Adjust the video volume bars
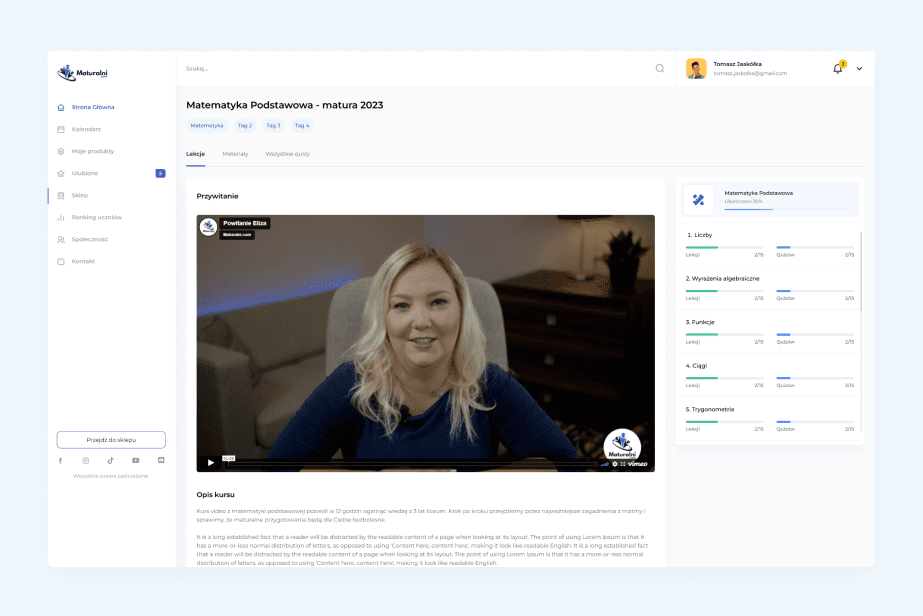The width and height of the screenshot is (923, 616). pyautogui.click(x=605, y=464)
